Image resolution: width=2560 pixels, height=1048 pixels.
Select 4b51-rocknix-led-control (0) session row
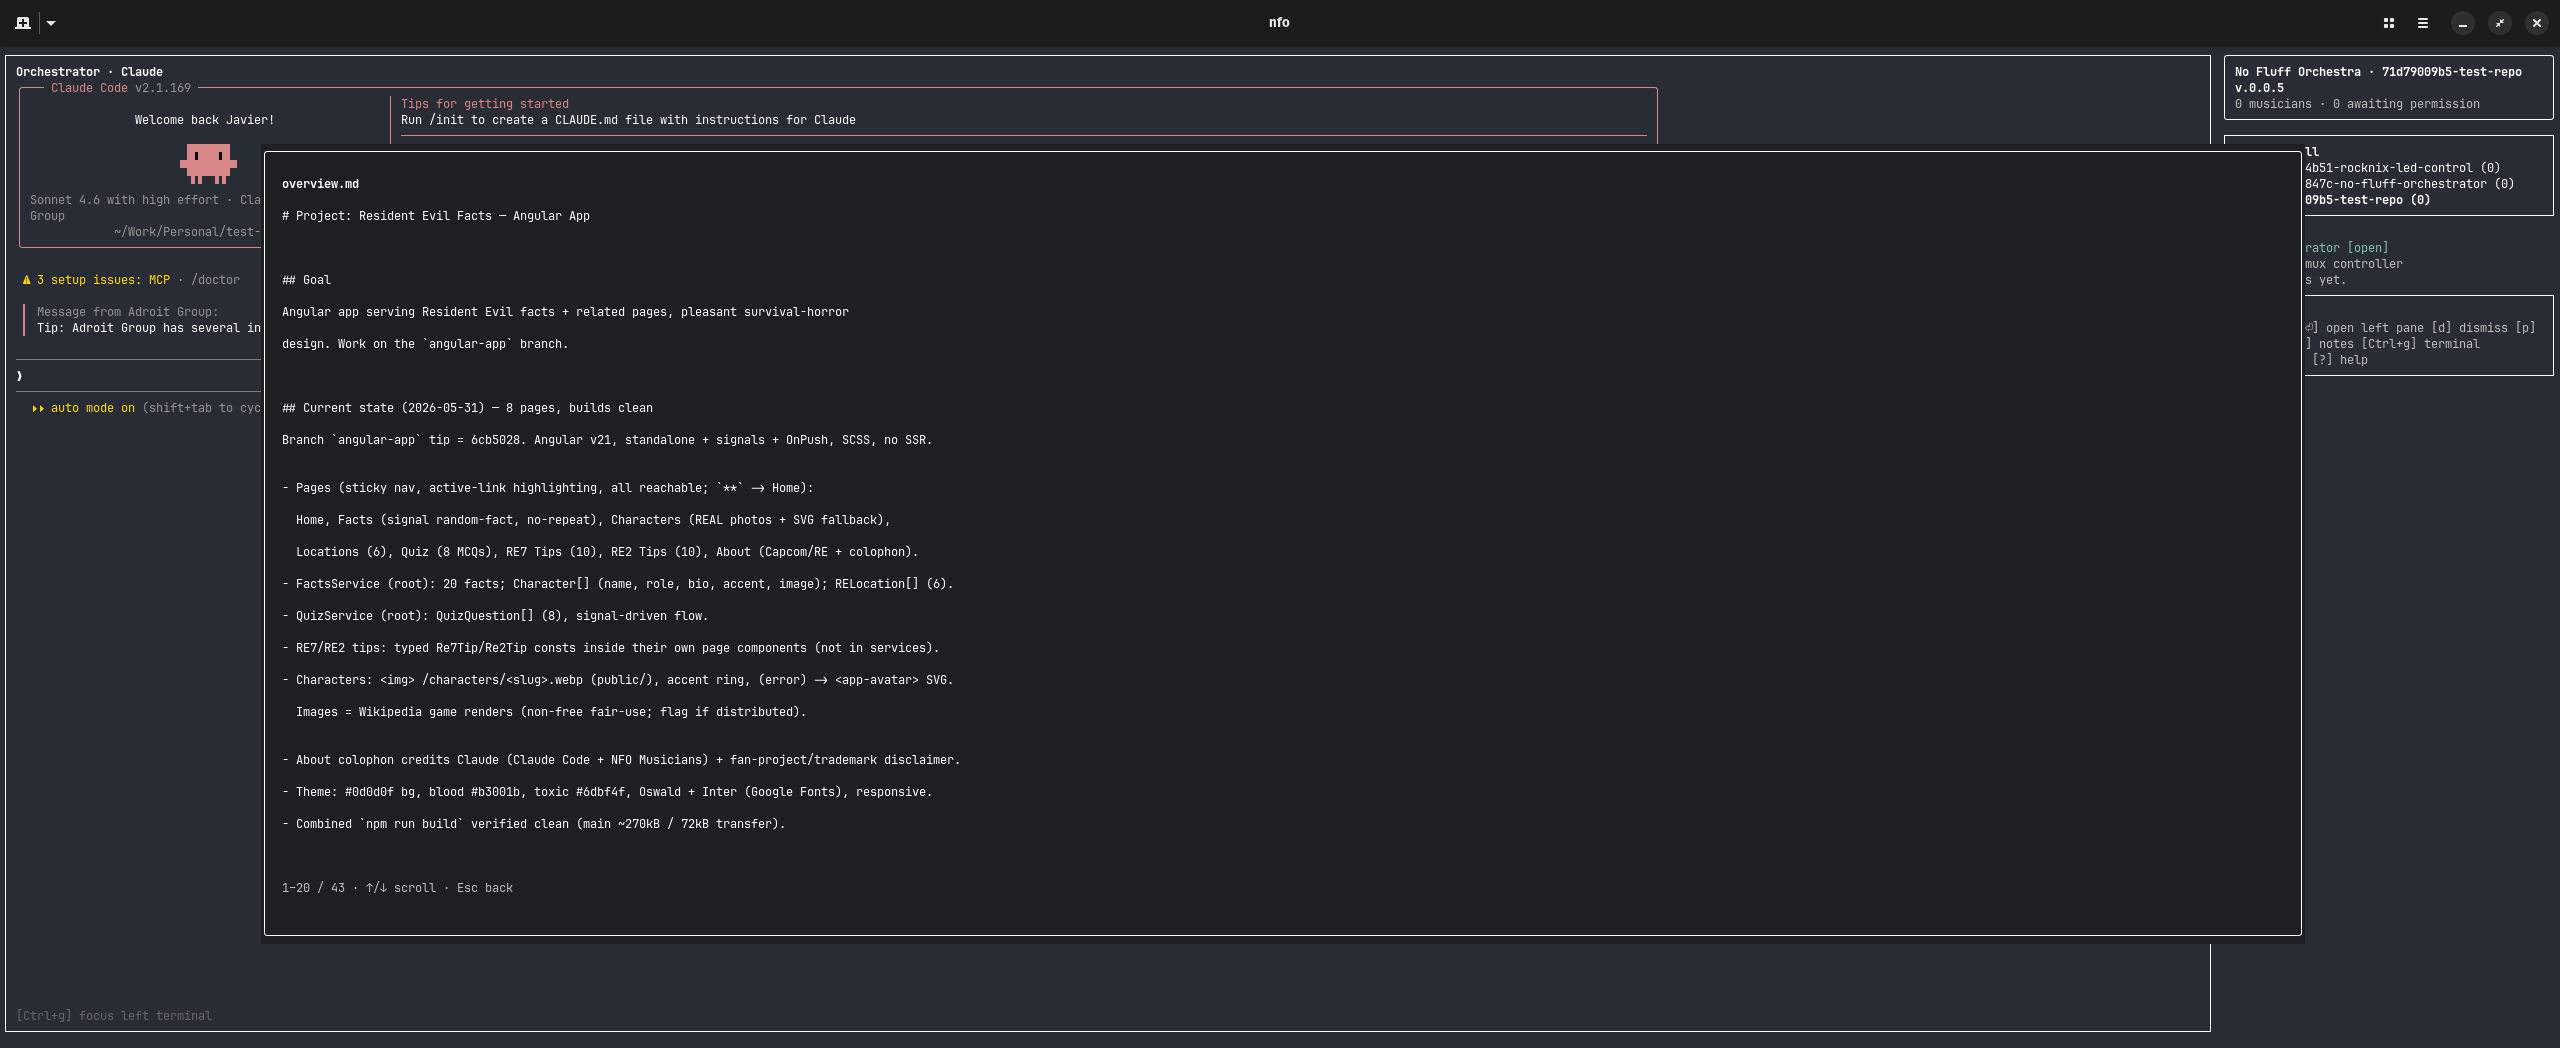click(2402, 168)
